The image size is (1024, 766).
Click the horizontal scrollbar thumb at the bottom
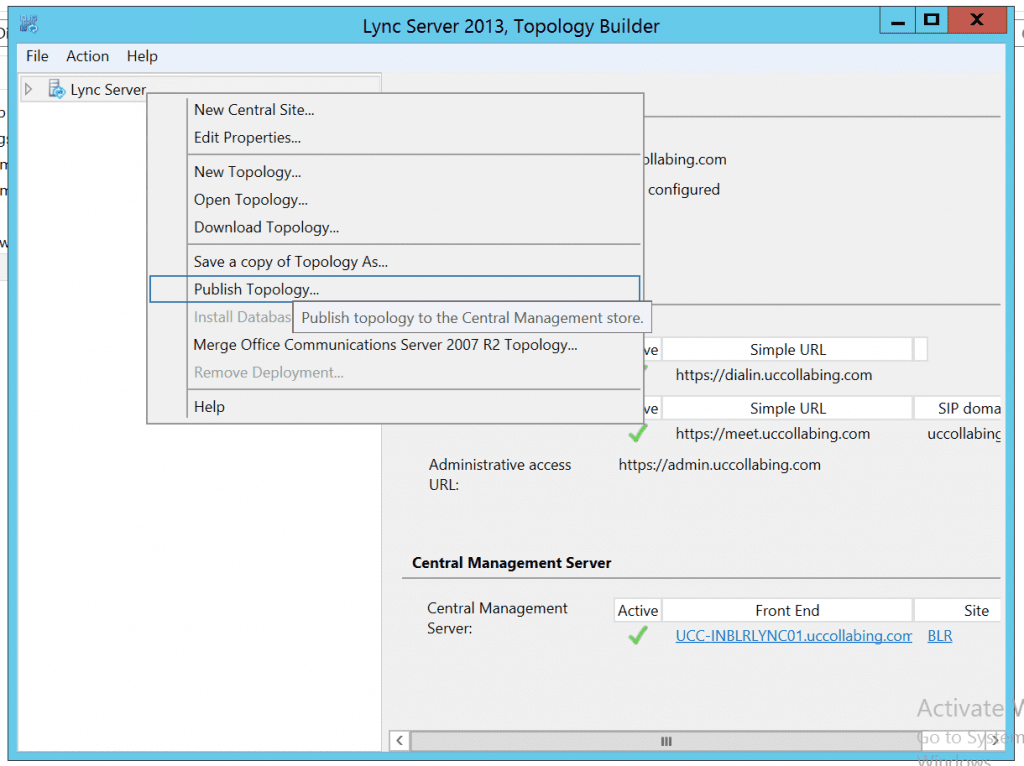pyautogui.click(x=666, y=740)
